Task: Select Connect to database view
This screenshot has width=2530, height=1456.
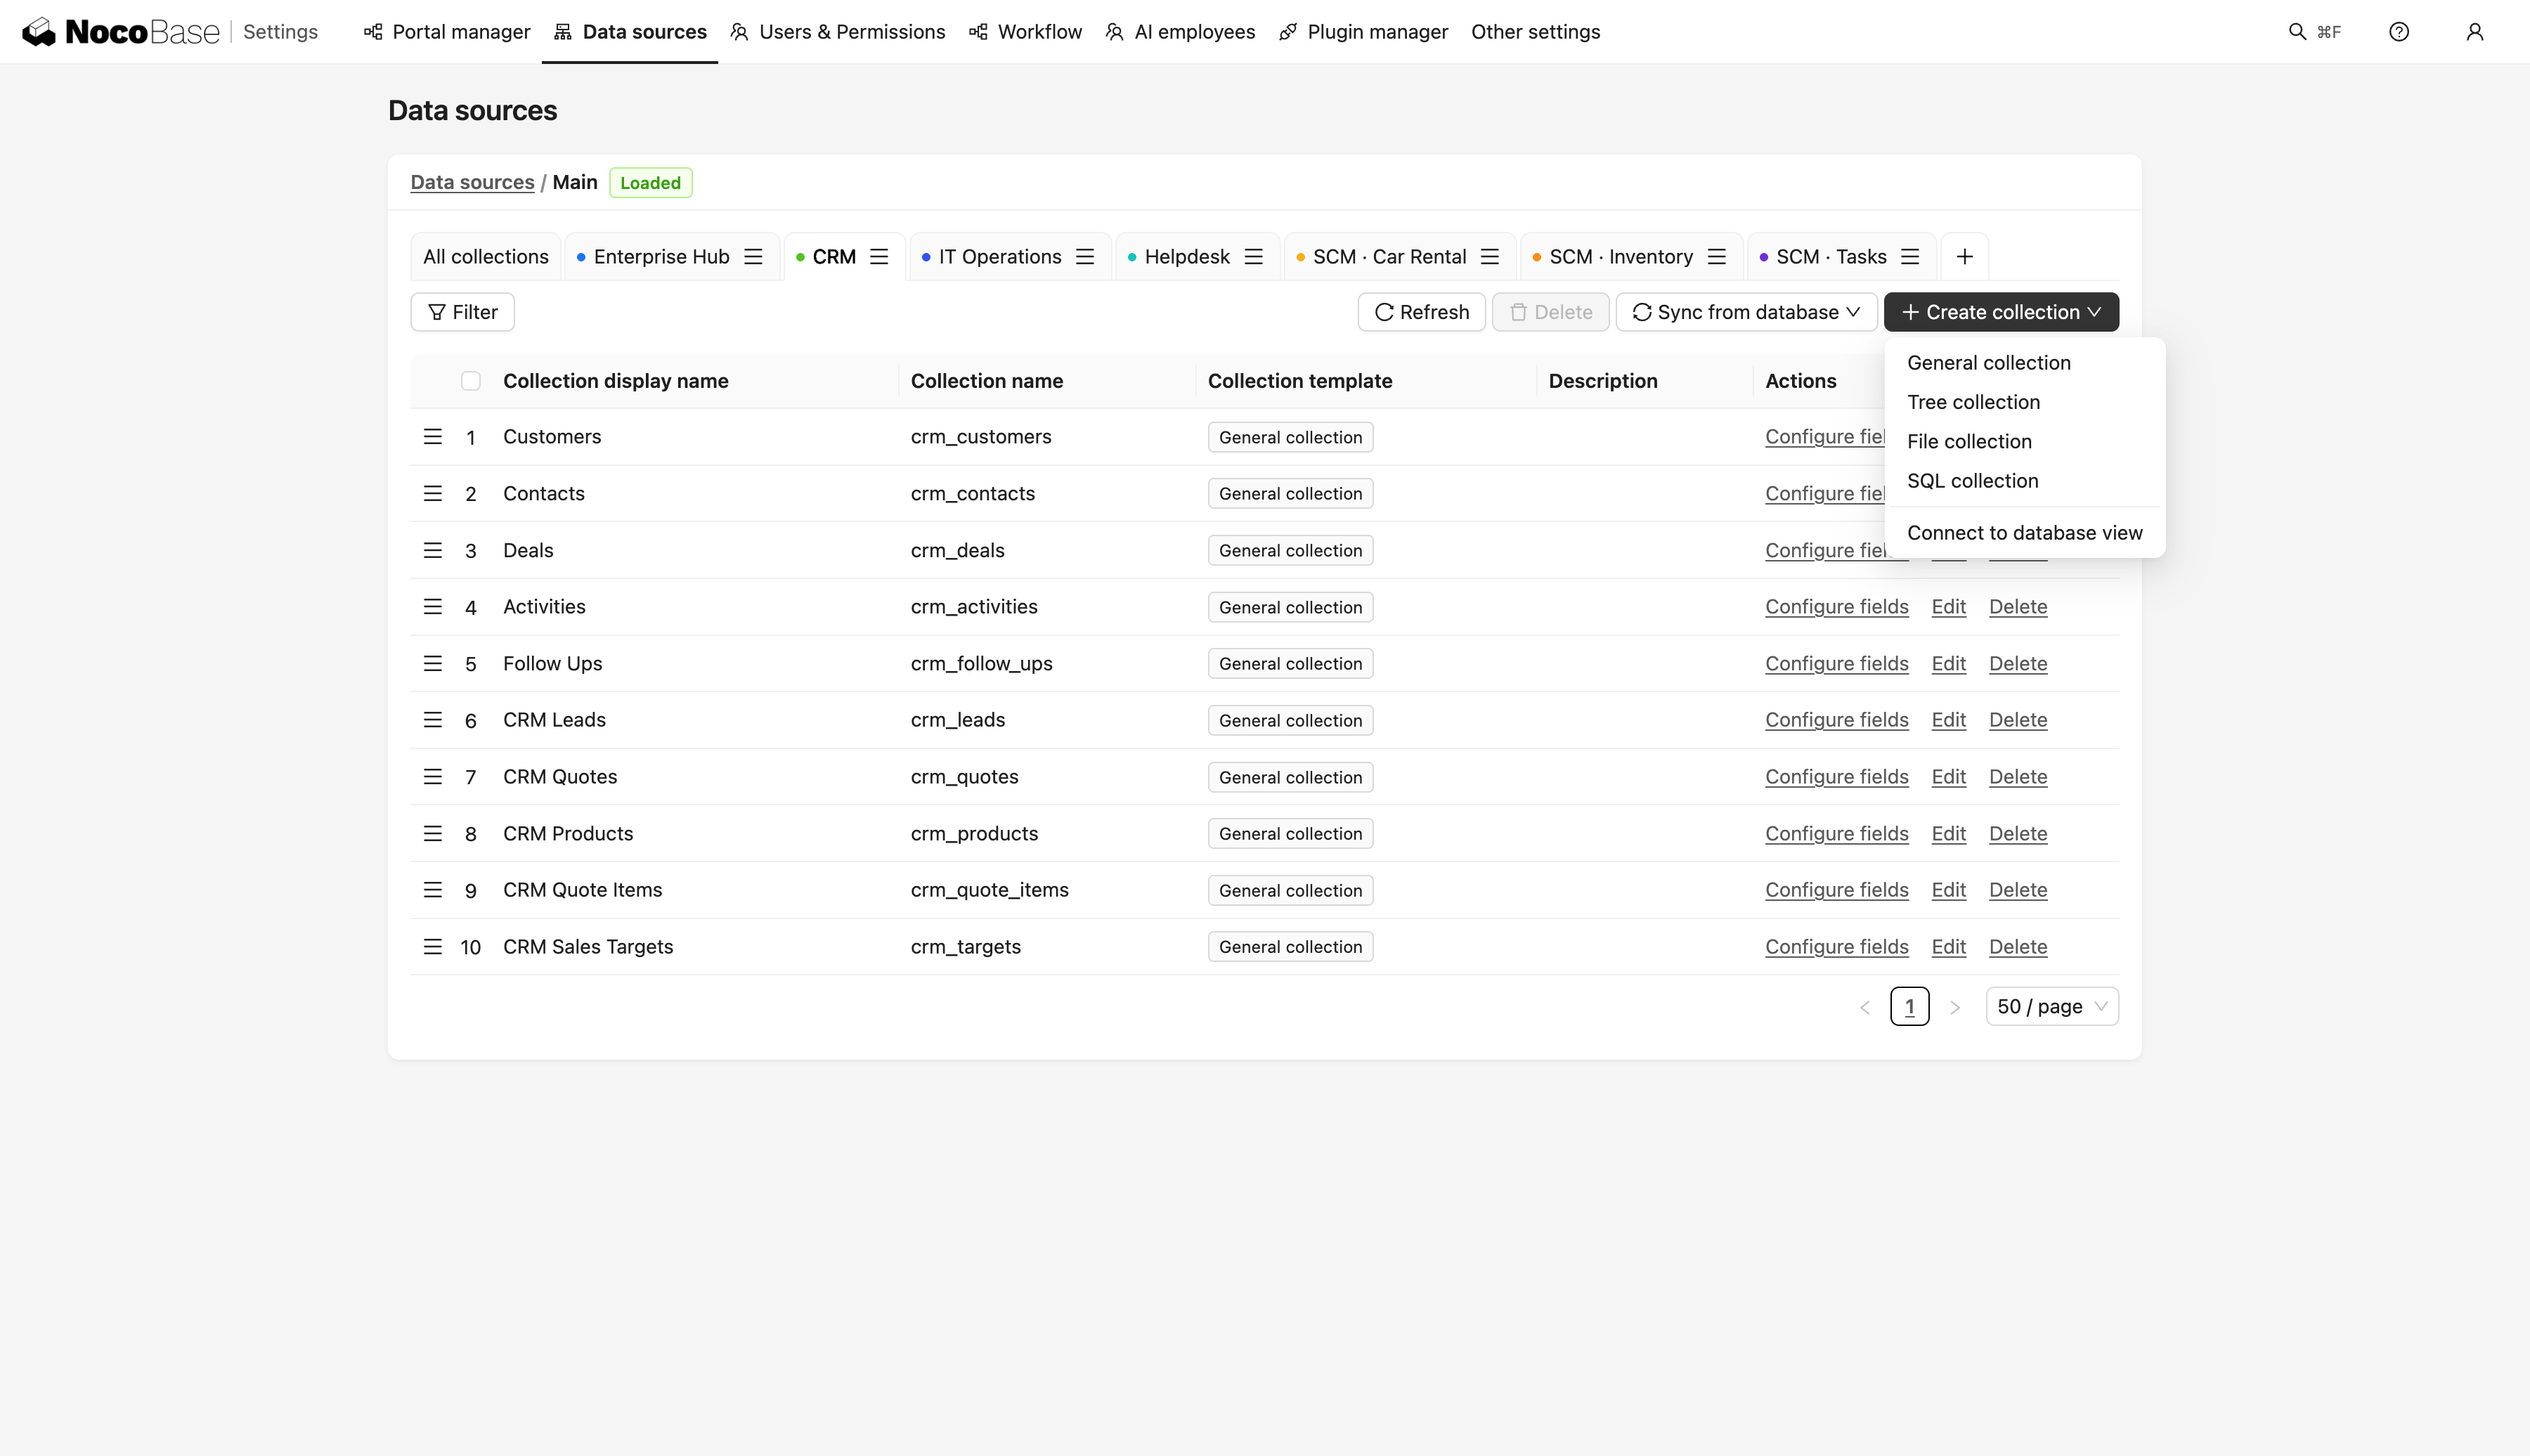Action: [x=2025, y=533]
